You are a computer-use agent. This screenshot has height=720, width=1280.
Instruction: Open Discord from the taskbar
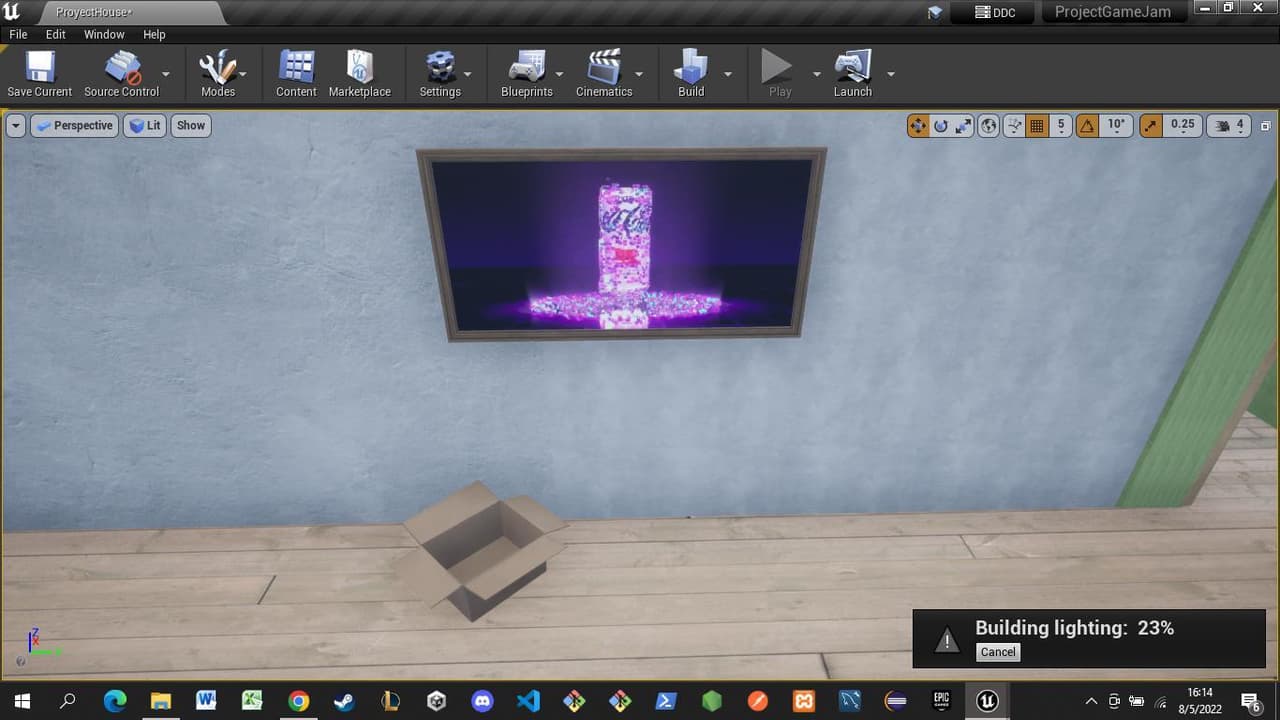coord(482,701)
